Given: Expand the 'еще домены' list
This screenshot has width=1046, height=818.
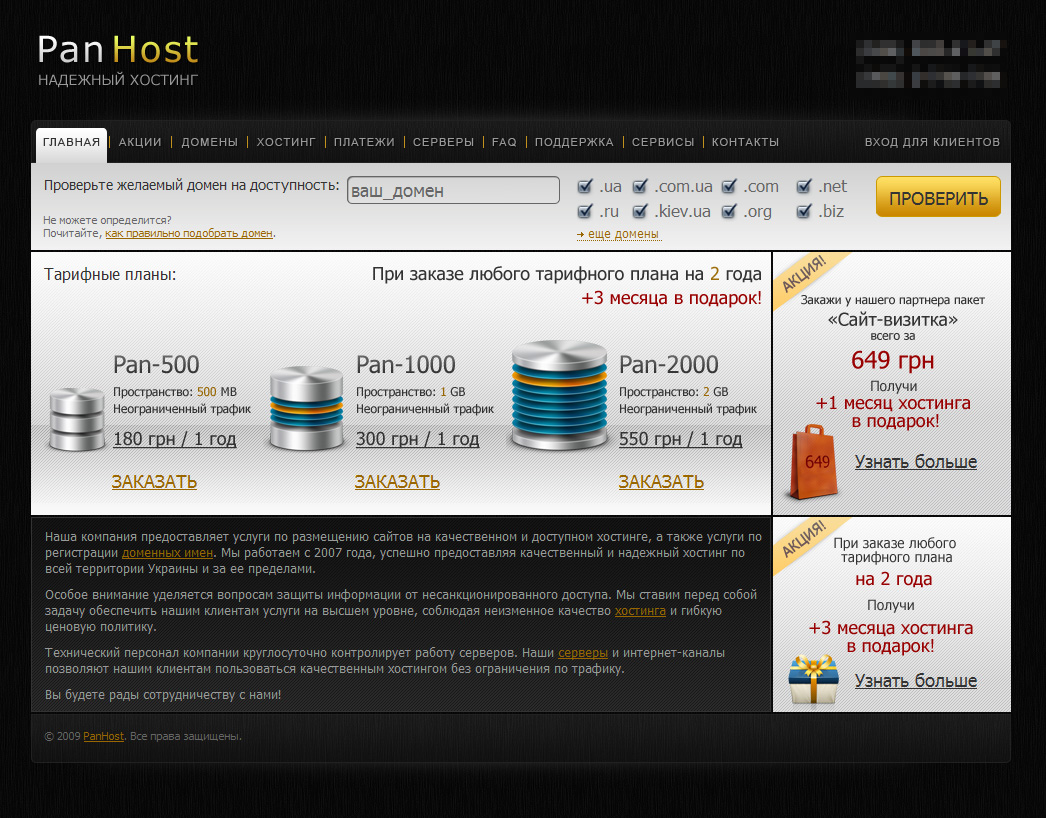Looking at the screenshot, I should click(x=618, y=234).
